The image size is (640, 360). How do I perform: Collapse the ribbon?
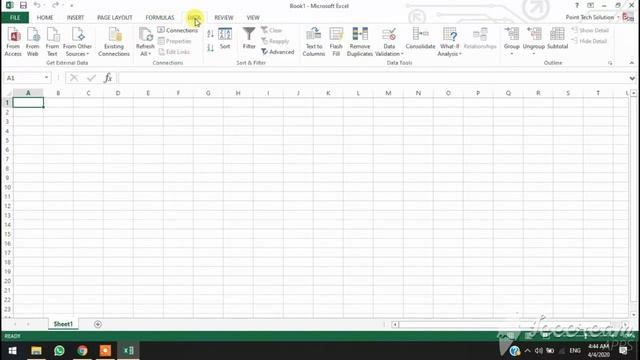pos(631,63)
